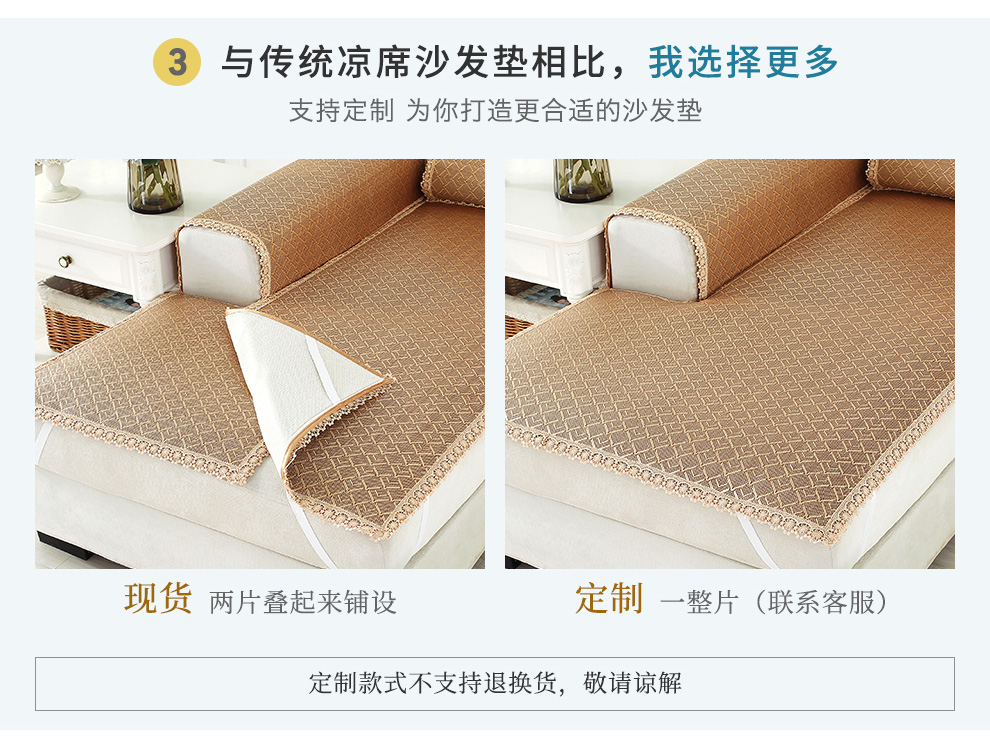Click the white pedestal vase at top-left of left photo
The width and height of the screenshot is (990, 745).
[x=56, y=181]
